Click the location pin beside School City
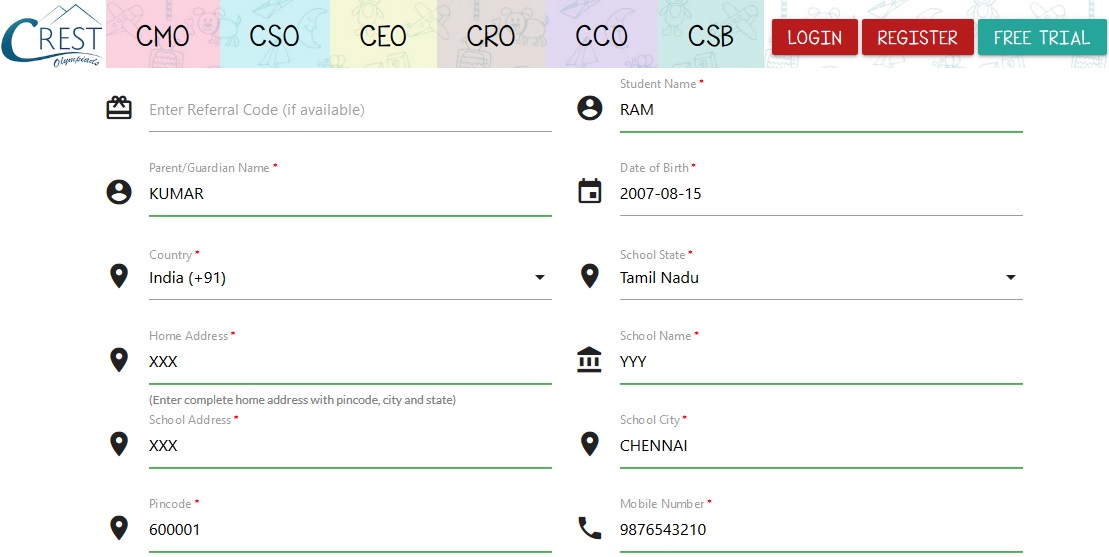The width and height of the screenshot is (1109, 557). [590, 444]
